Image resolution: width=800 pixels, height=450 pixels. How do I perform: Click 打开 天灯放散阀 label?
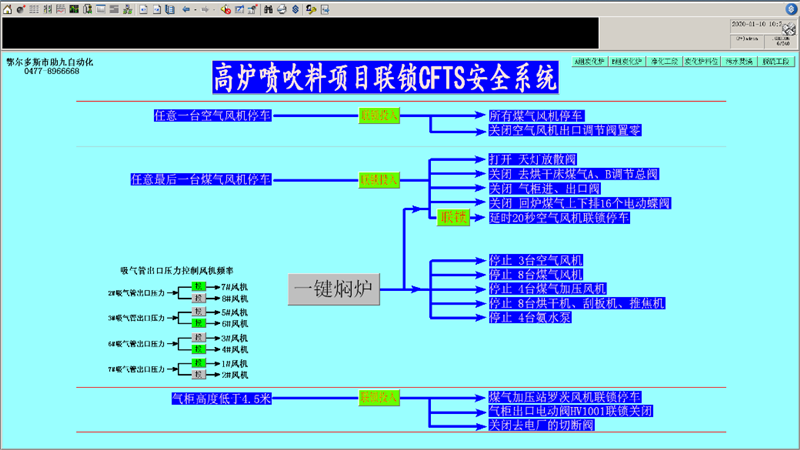(533, 159)
